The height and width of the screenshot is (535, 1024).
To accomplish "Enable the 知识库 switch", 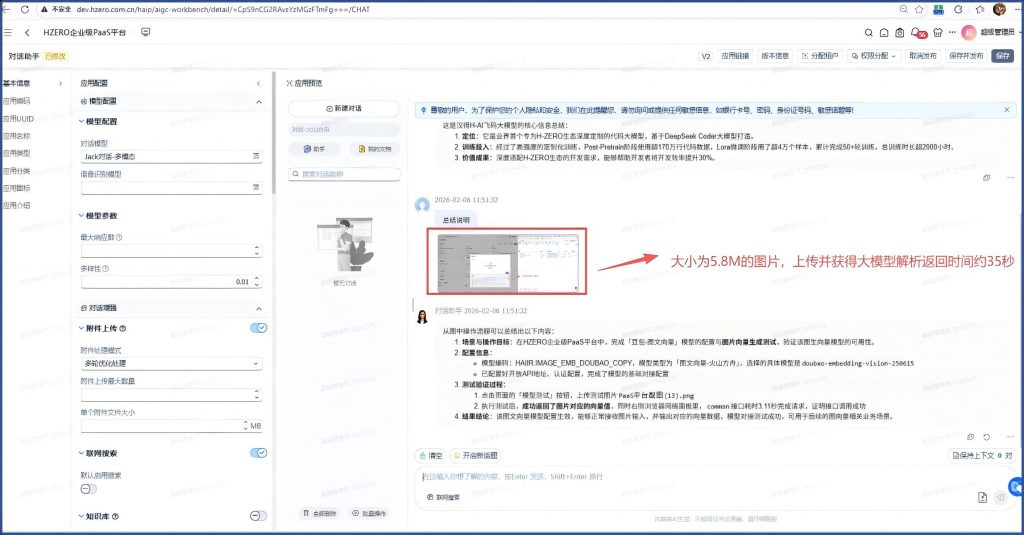I will click(258, 517).
